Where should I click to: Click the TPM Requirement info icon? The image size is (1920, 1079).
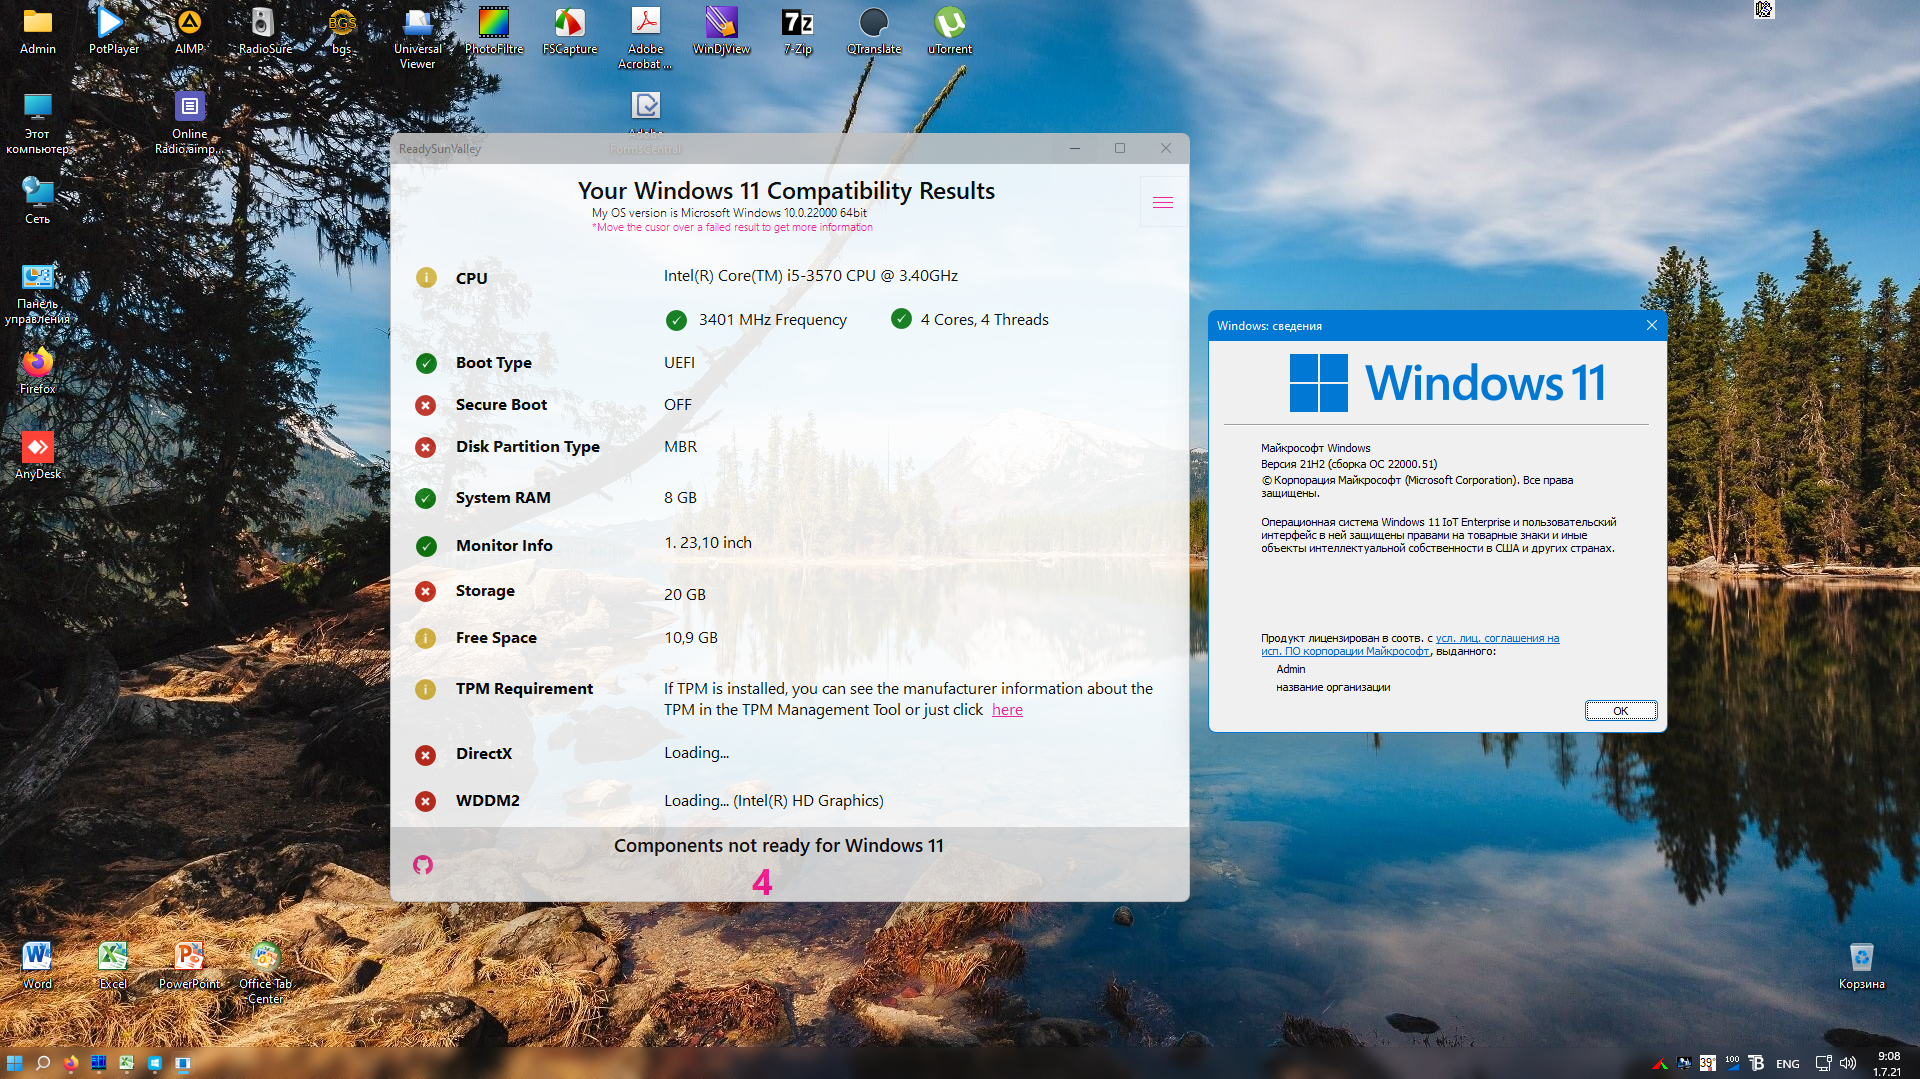tap(426, 689)
